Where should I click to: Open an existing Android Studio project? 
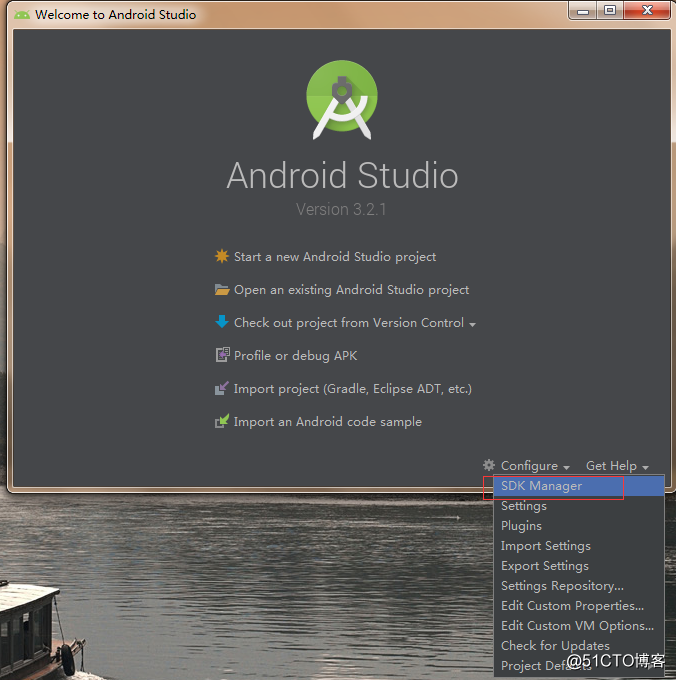[351, 290]
